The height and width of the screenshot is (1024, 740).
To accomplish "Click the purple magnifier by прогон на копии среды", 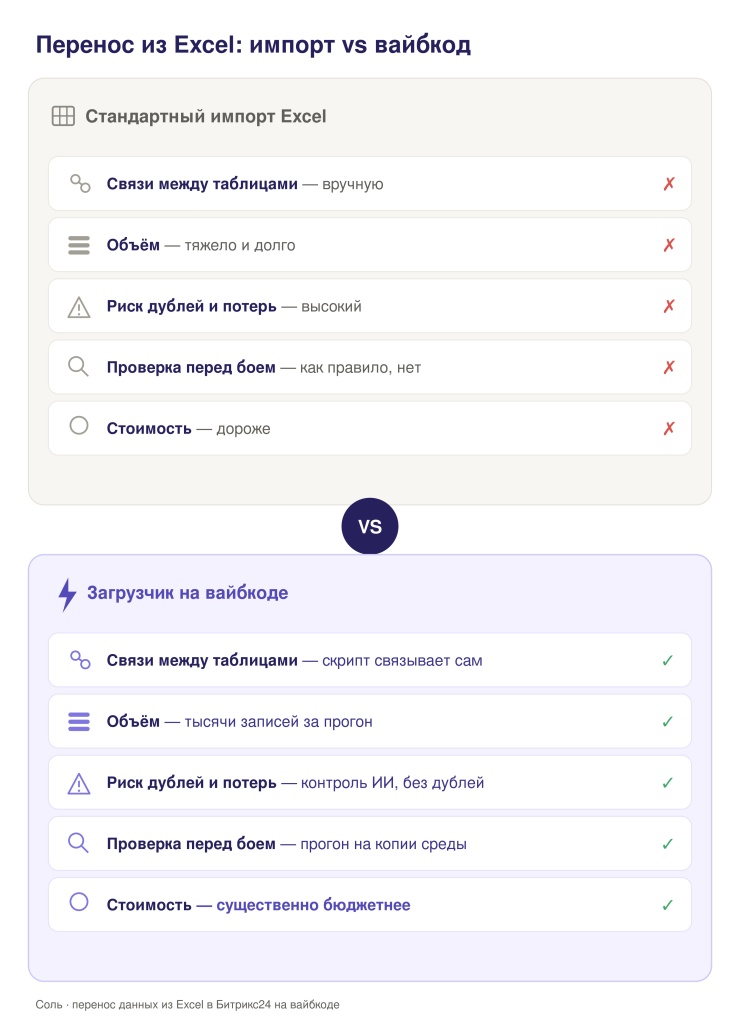I will 78,842.
